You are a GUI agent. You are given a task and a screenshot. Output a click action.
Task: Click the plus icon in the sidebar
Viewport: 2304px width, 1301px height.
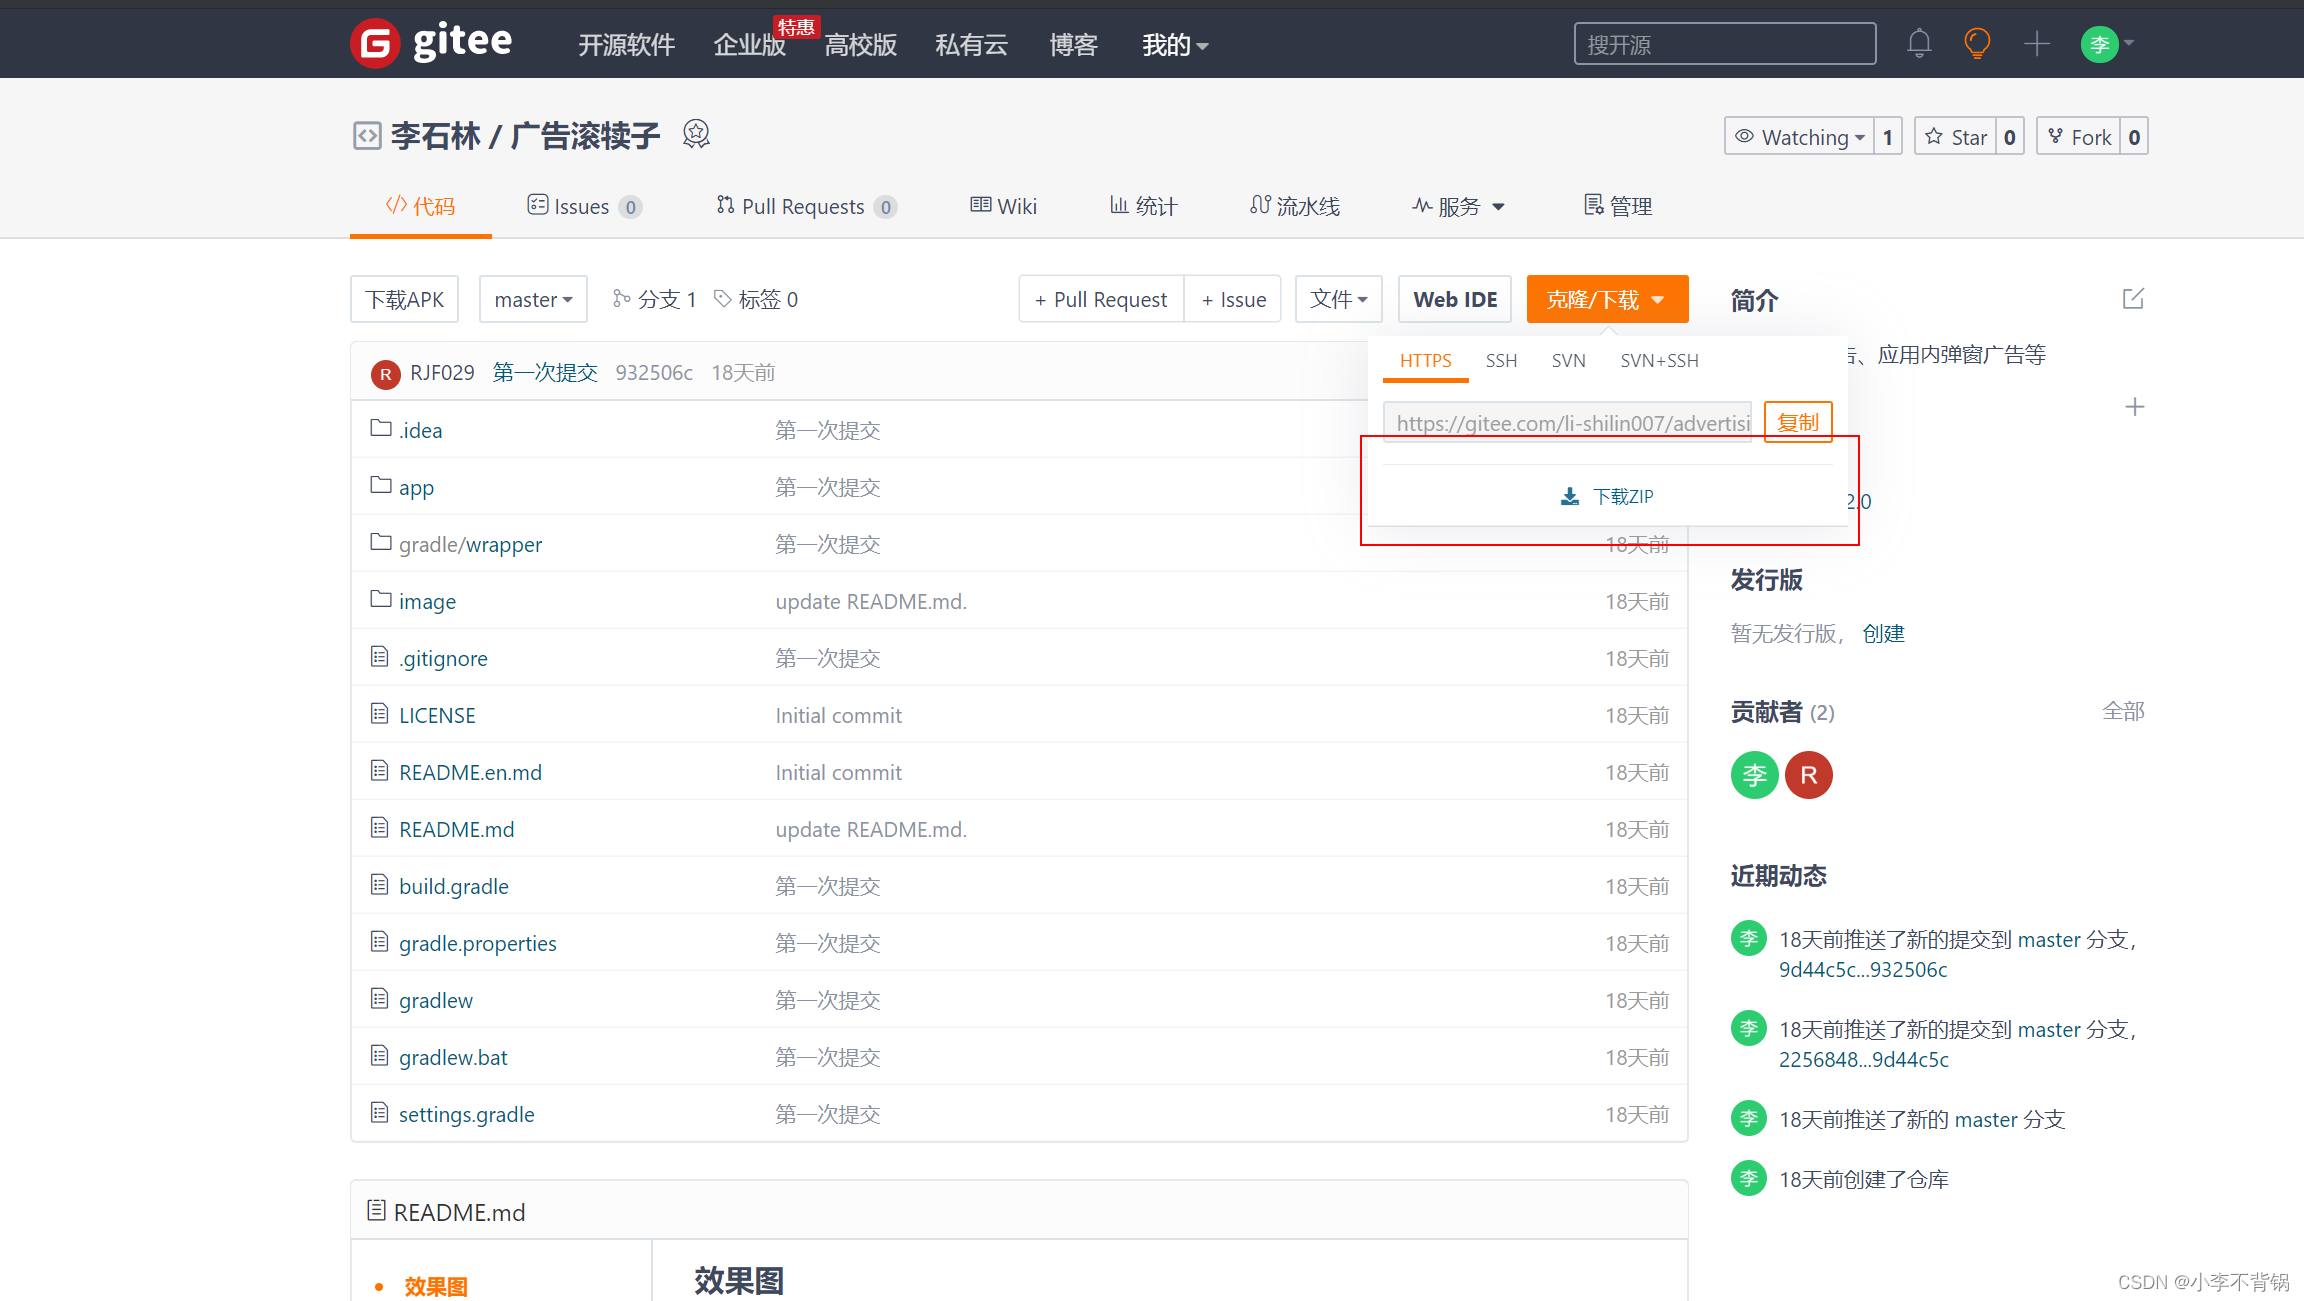pyautogui.click(x=2134, y=407)
